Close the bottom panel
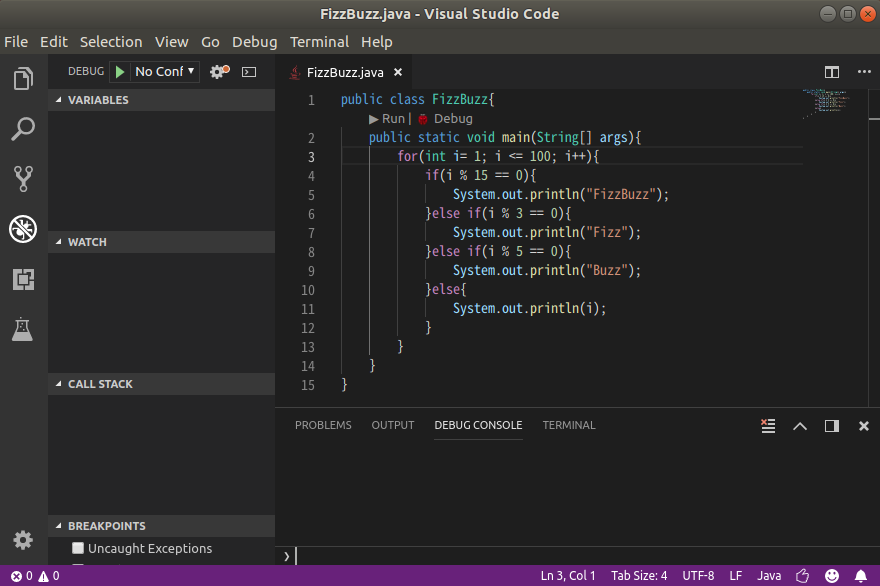 pyautogui.click(x=864, y=426)
